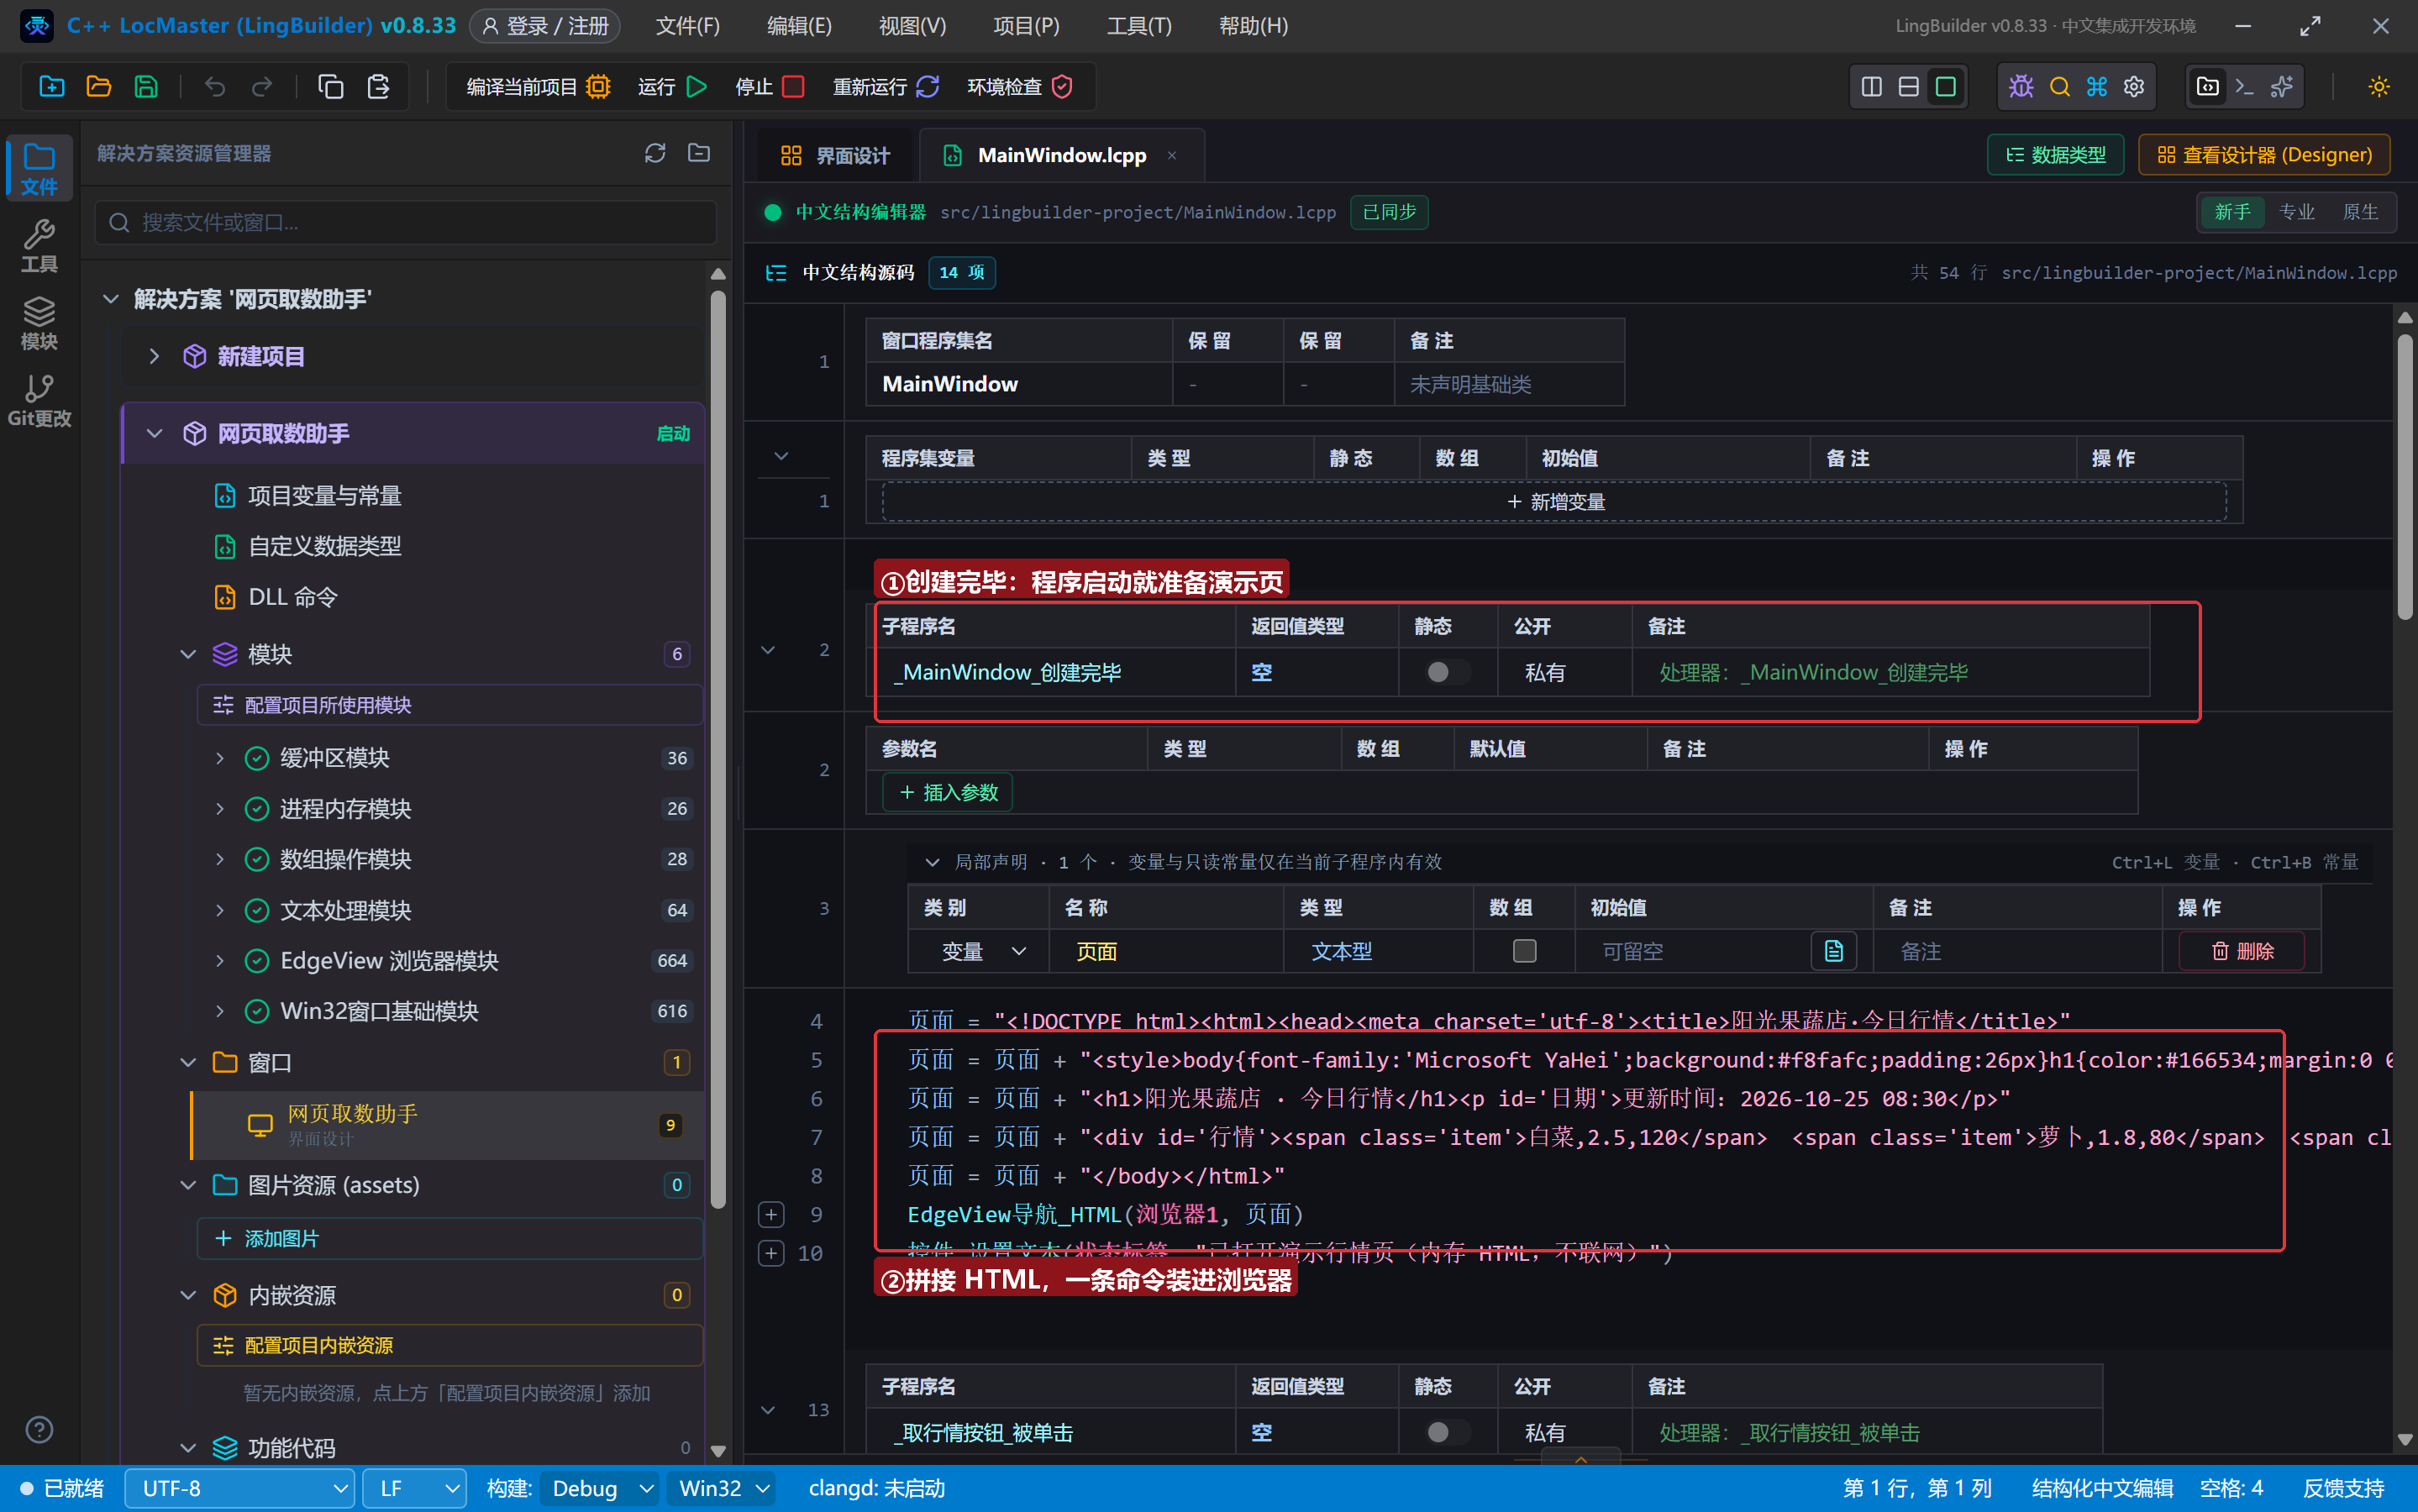This screenshot has height=1512, width=2418.
Task: Open the Git更改 sidebar panel
Action: pyautogui.click(x=39, y=401)
